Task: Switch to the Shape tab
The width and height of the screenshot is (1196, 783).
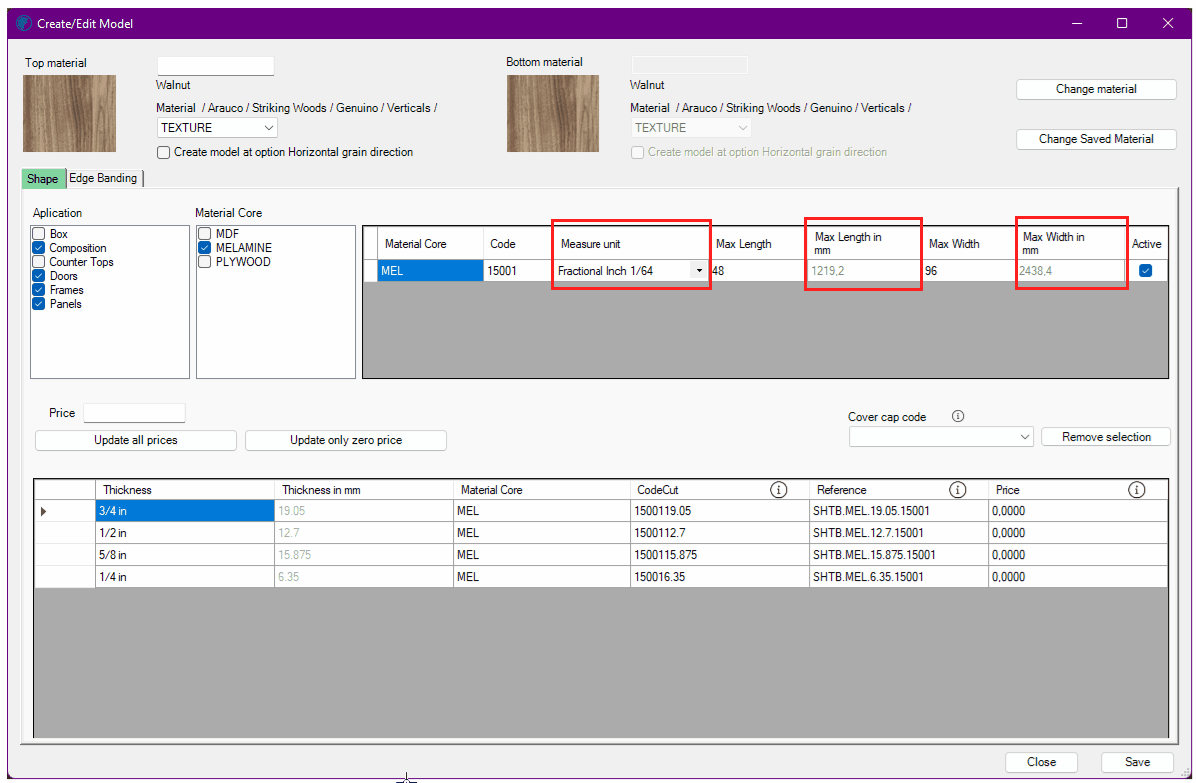Action: coord(43,178)
